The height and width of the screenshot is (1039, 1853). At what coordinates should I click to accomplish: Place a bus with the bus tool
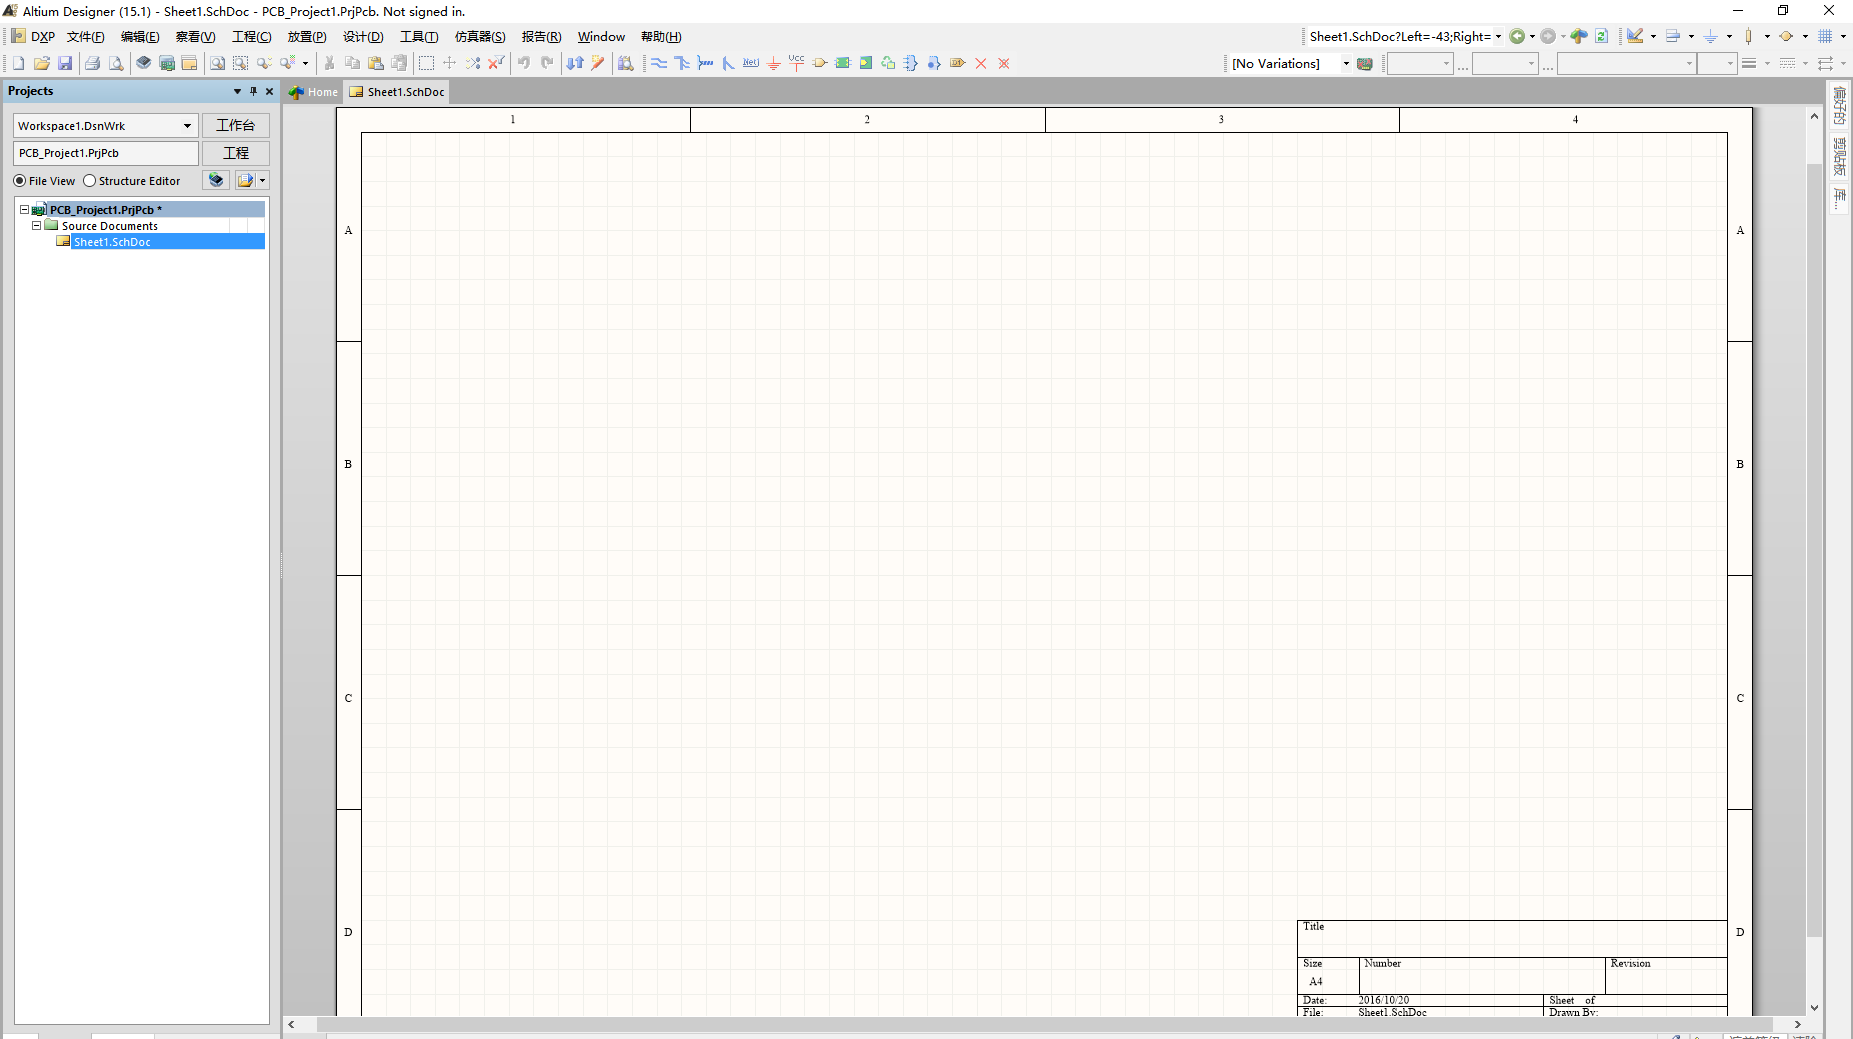(682, 63)
